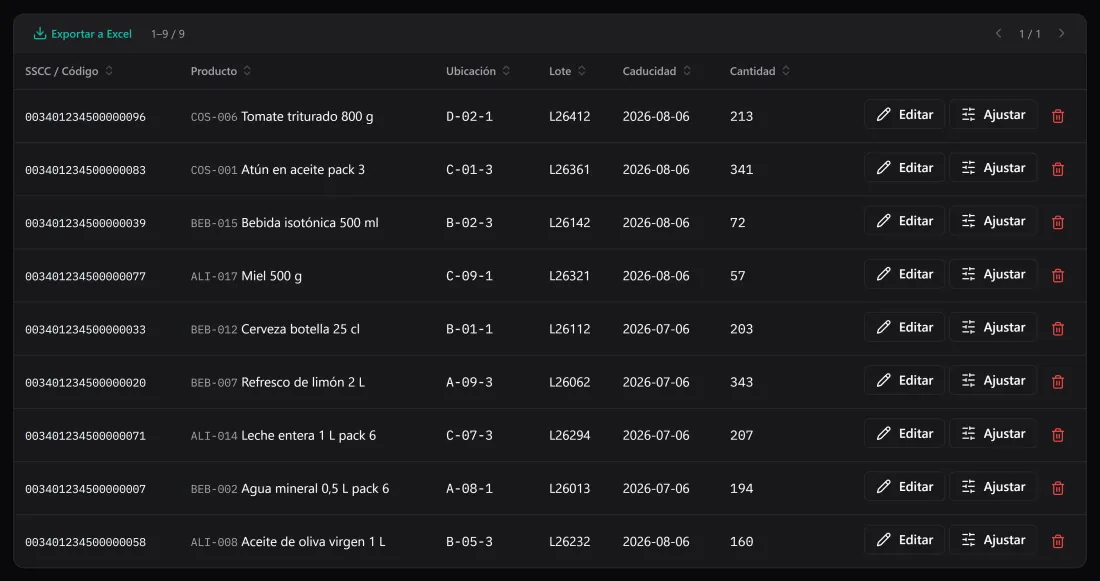Viewport: 1100px width, 581px height.
Task: Go to the previous page arrow
Action: [998, 34]
